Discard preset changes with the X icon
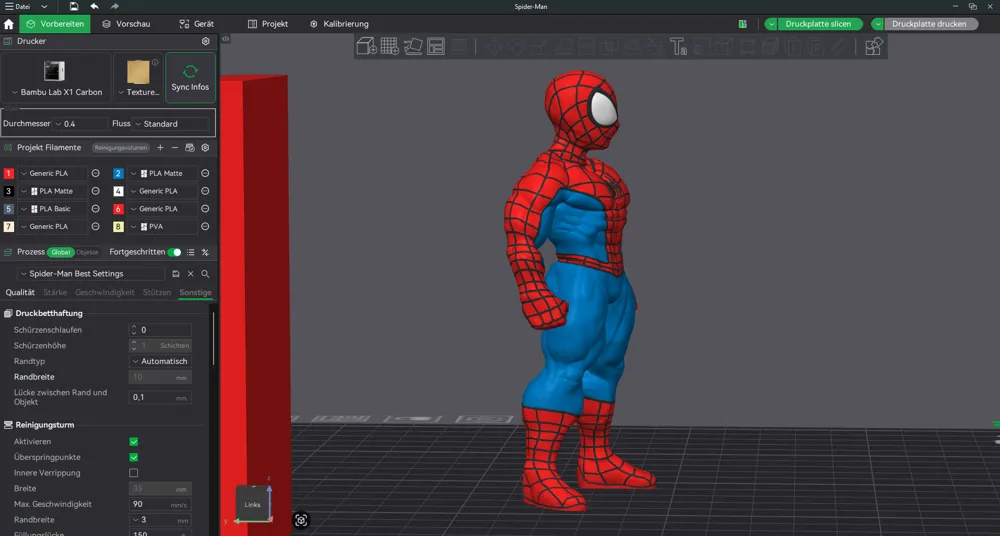Viewport: 1000px width, 536px height. click(x=190, y=274)
